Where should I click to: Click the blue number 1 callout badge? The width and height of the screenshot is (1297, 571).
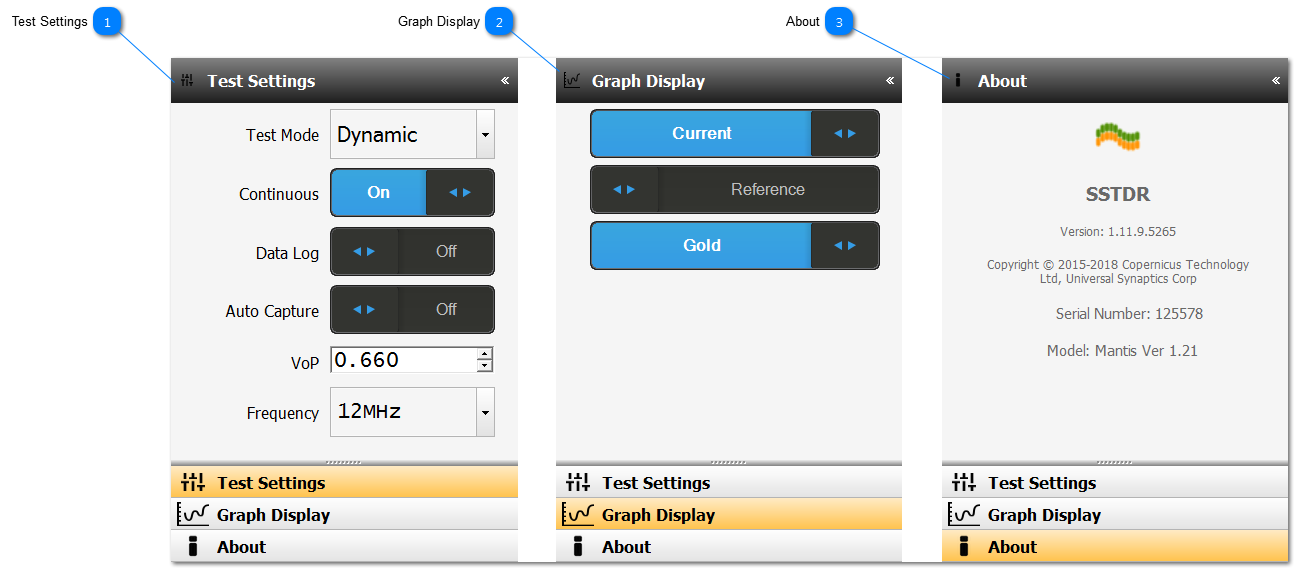[107, 21]
